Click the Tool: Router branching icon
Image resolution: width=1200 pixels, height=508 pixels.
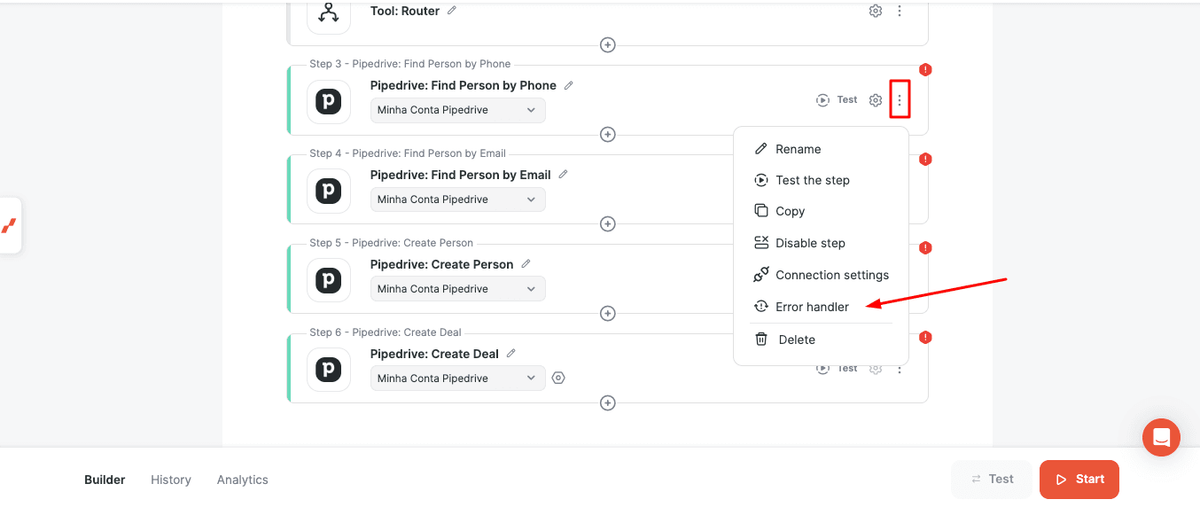pyautogui.click(x=328, y=13)
